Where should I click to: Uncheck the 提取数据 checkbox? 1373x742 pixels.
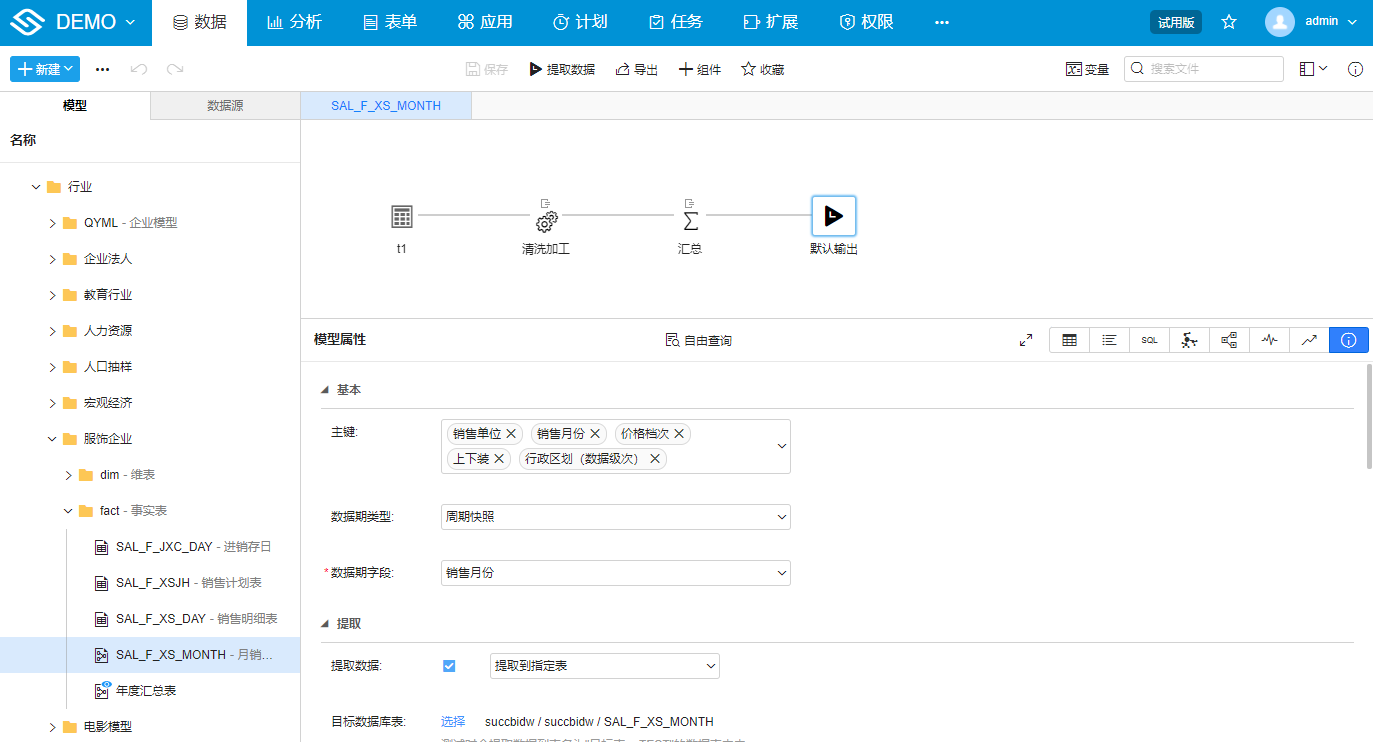pyautogui.click(x=449, y=665)
